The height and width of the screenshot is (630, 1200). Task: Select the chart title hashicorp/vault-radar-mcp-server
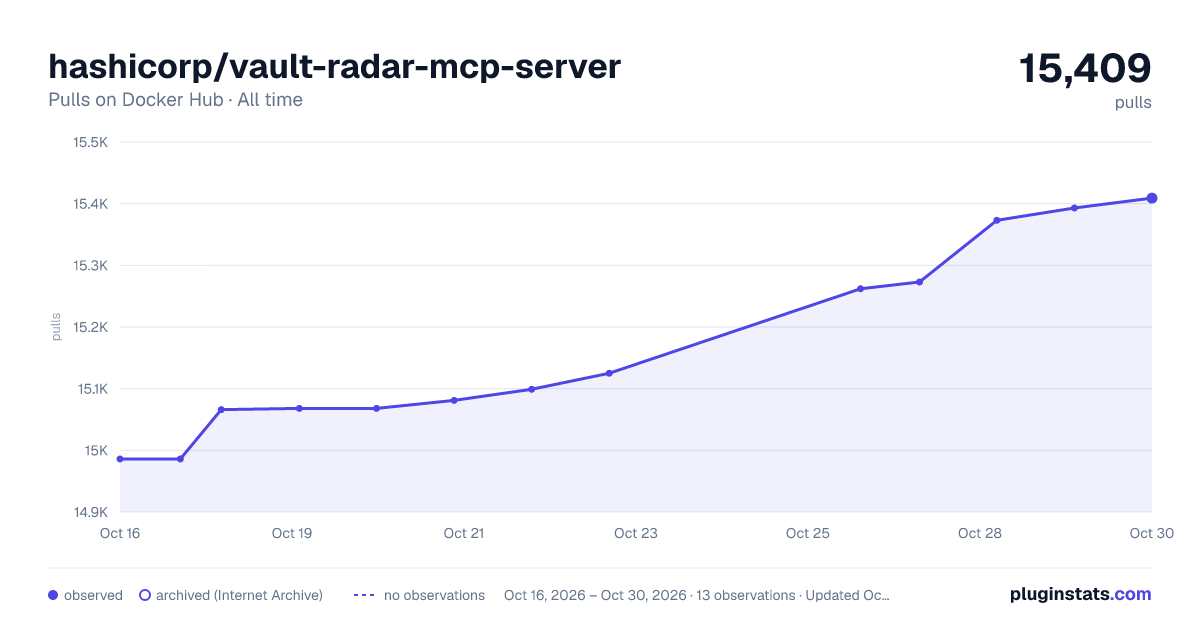pyautogui.click(x=335, y=66)
